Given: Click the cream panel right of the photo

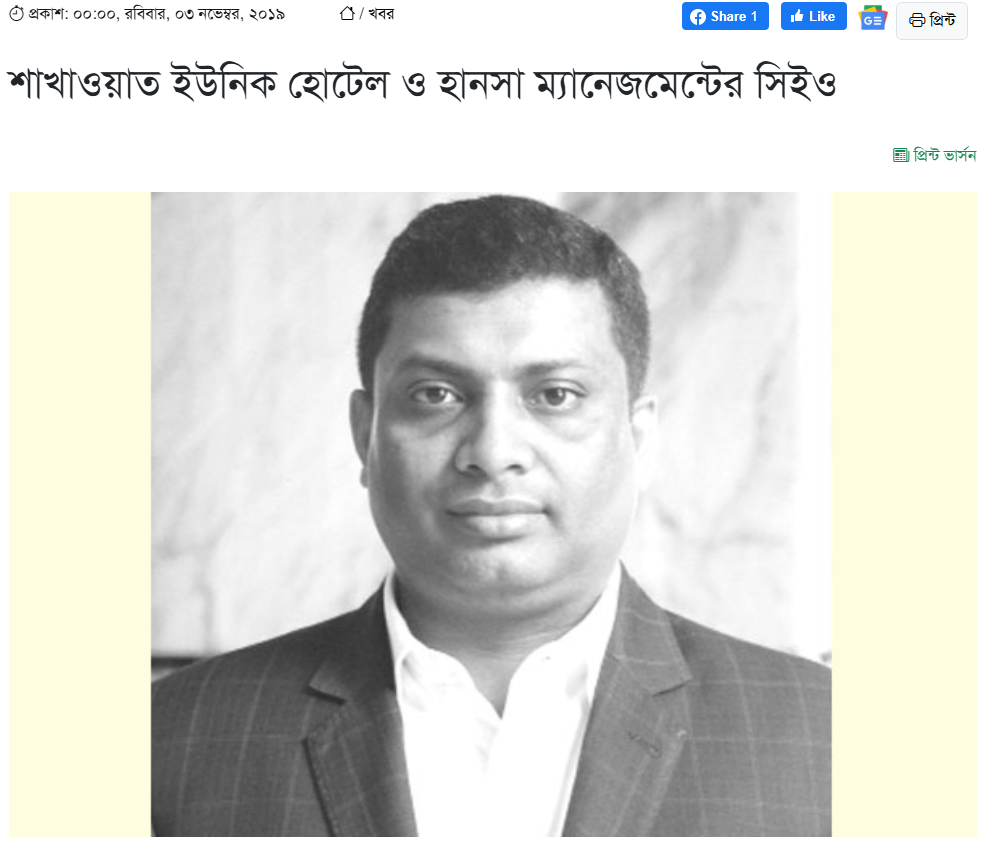Looking at the screenshot, I should pos(905,514).
